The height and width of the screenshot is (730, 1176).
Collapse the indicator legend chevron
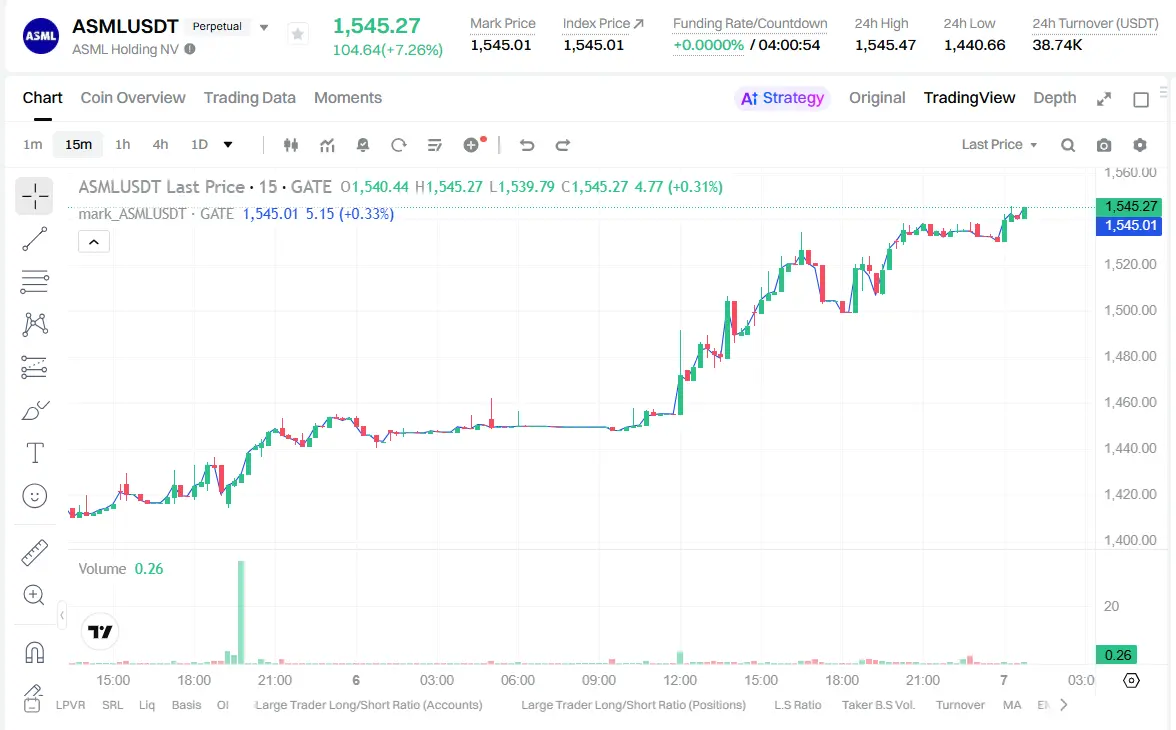tap(94, 242)
